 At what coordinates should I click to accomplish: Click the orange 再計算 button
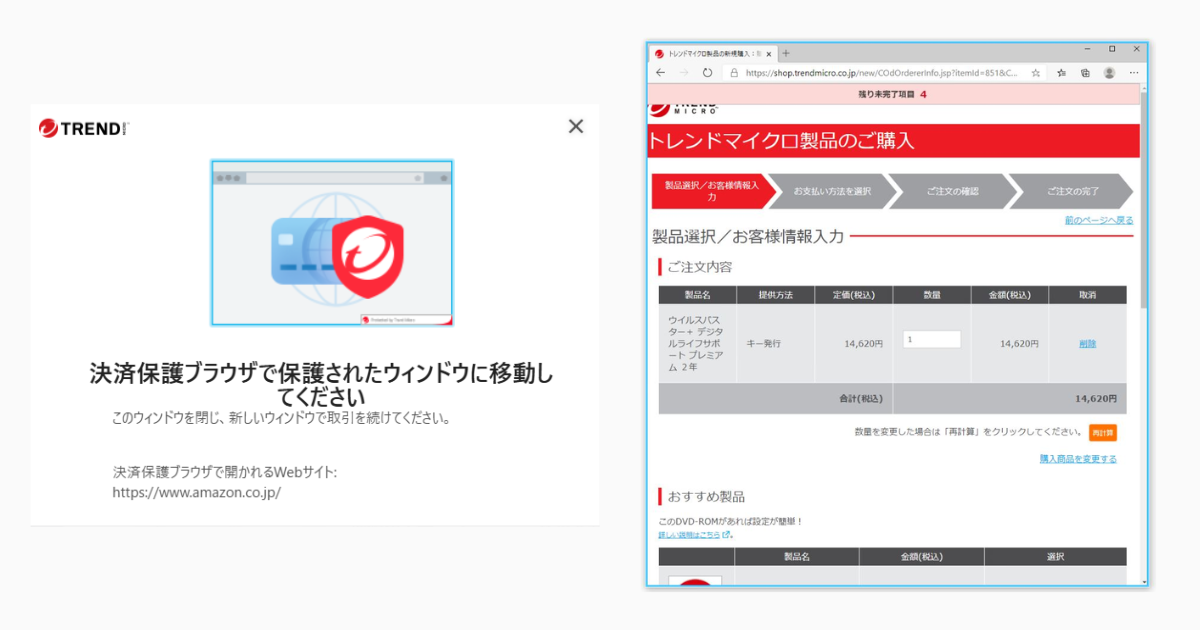point(1103,433)
